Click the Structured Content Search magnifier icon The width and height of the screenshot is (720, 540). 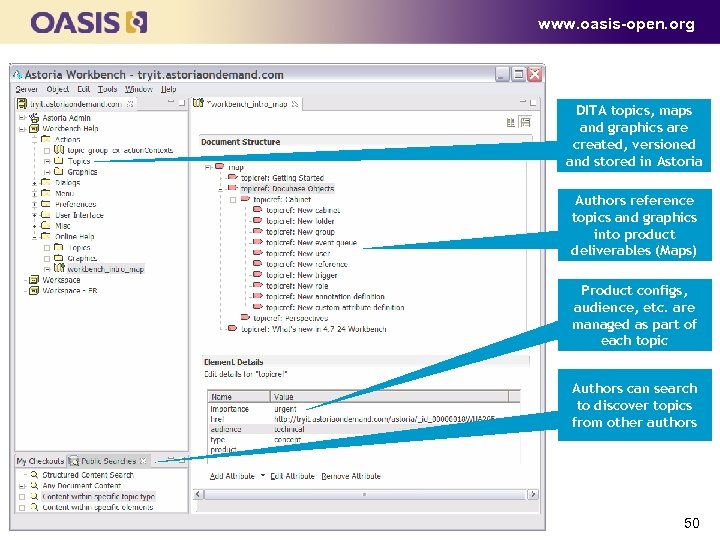[34, 475]
